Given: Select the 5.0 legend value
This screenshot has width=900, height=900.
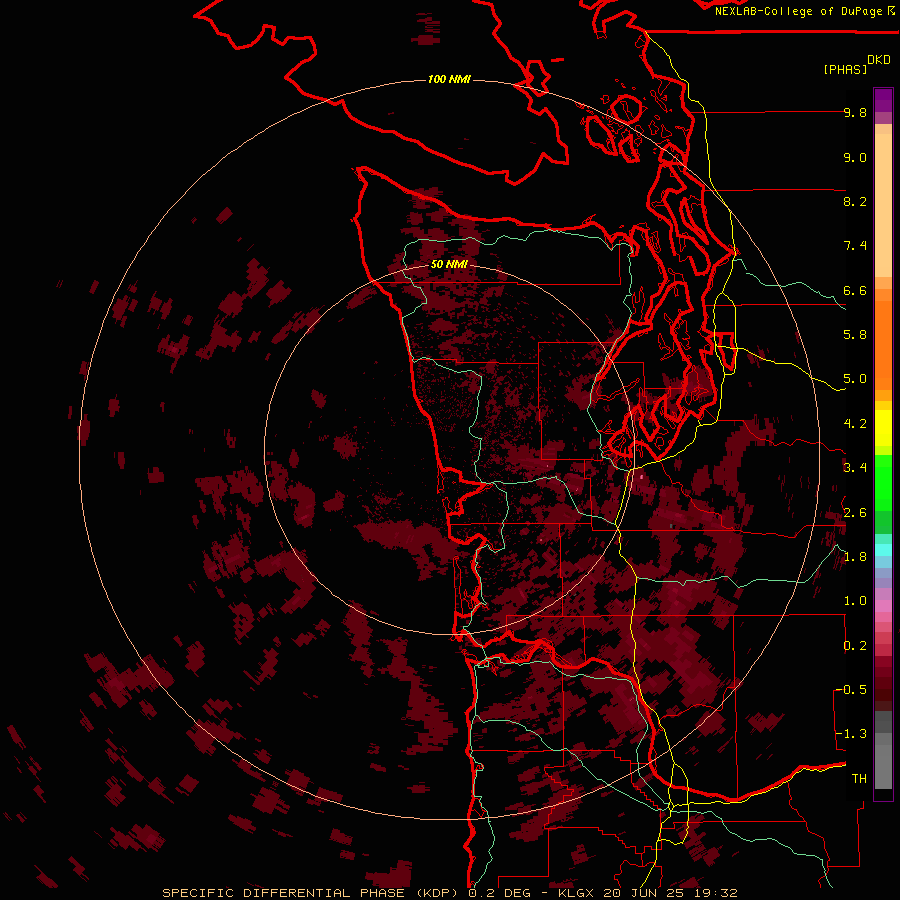Looking at the screenshot, I should 855,379.
